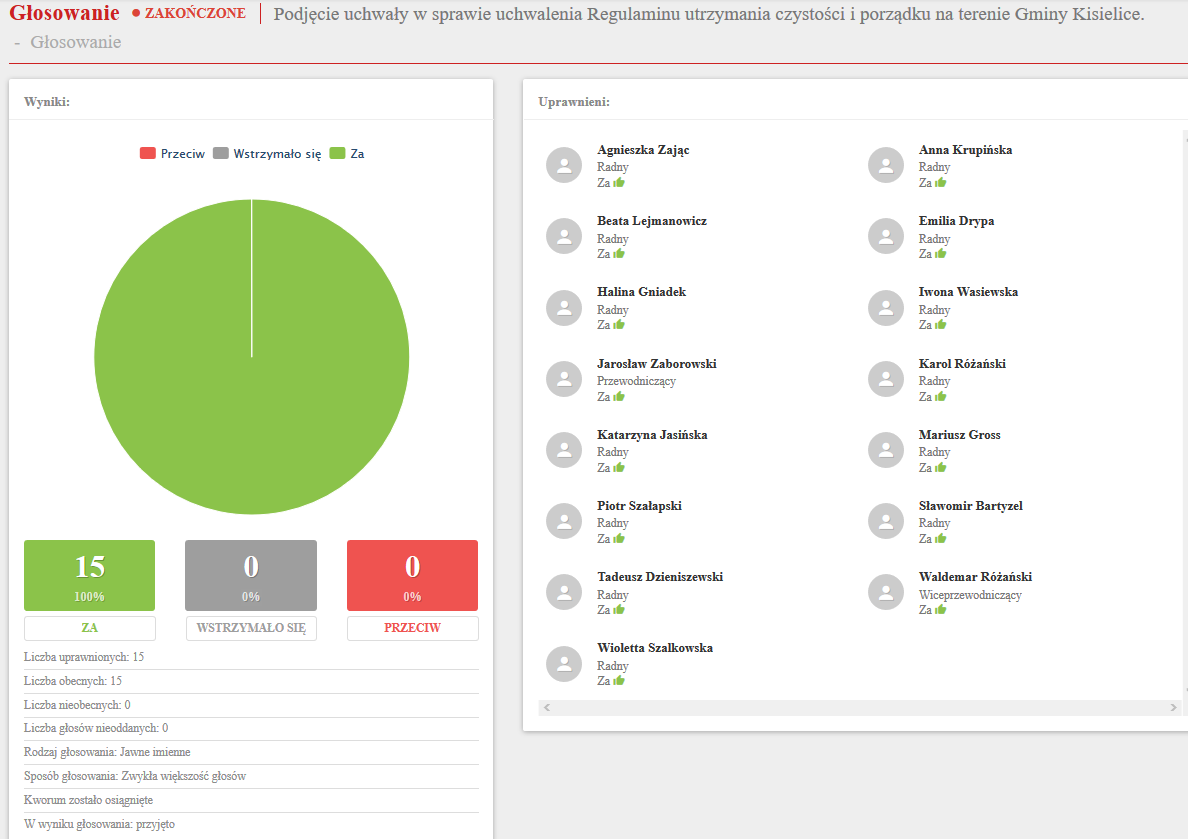Click Wioletta Szalkowska's avatar icon
Screen dimensions: 1188x839
(564, 664)
